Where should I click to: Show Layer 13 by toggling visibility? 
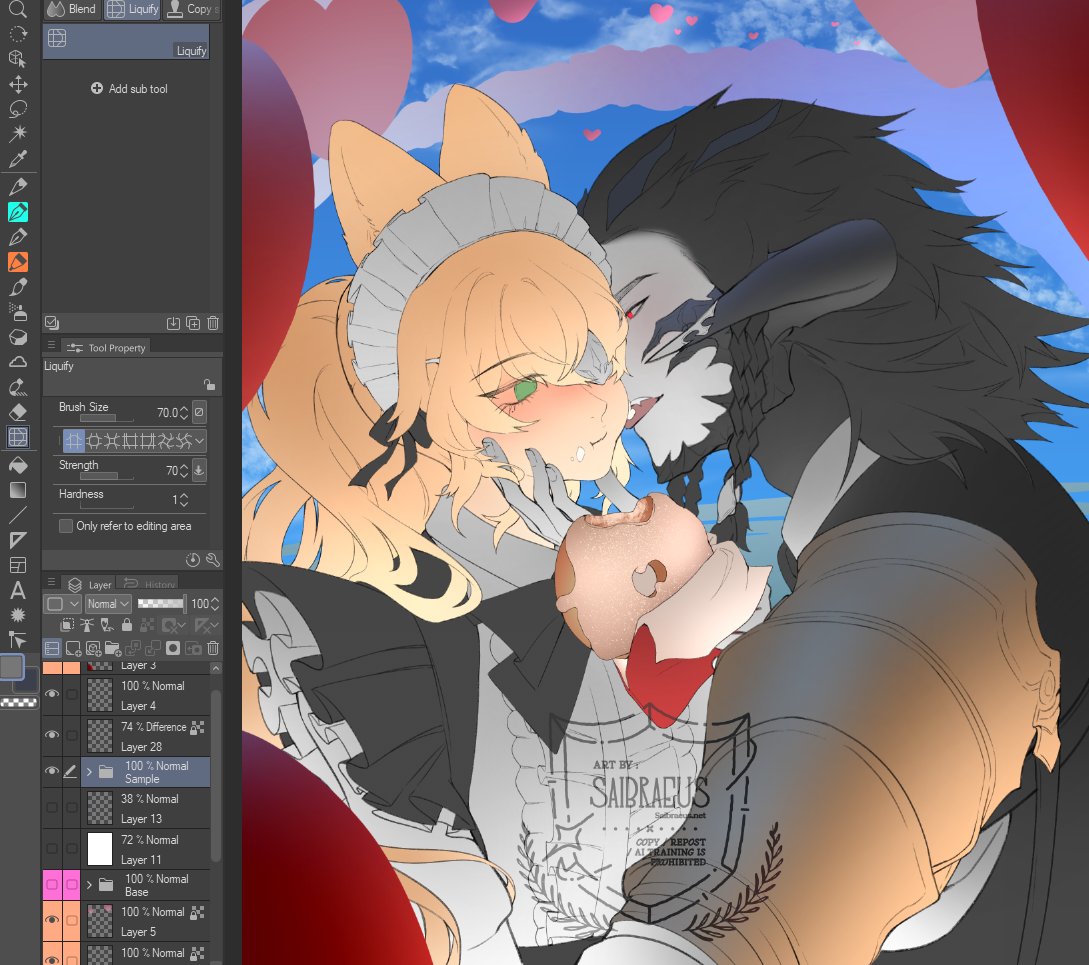52,807
